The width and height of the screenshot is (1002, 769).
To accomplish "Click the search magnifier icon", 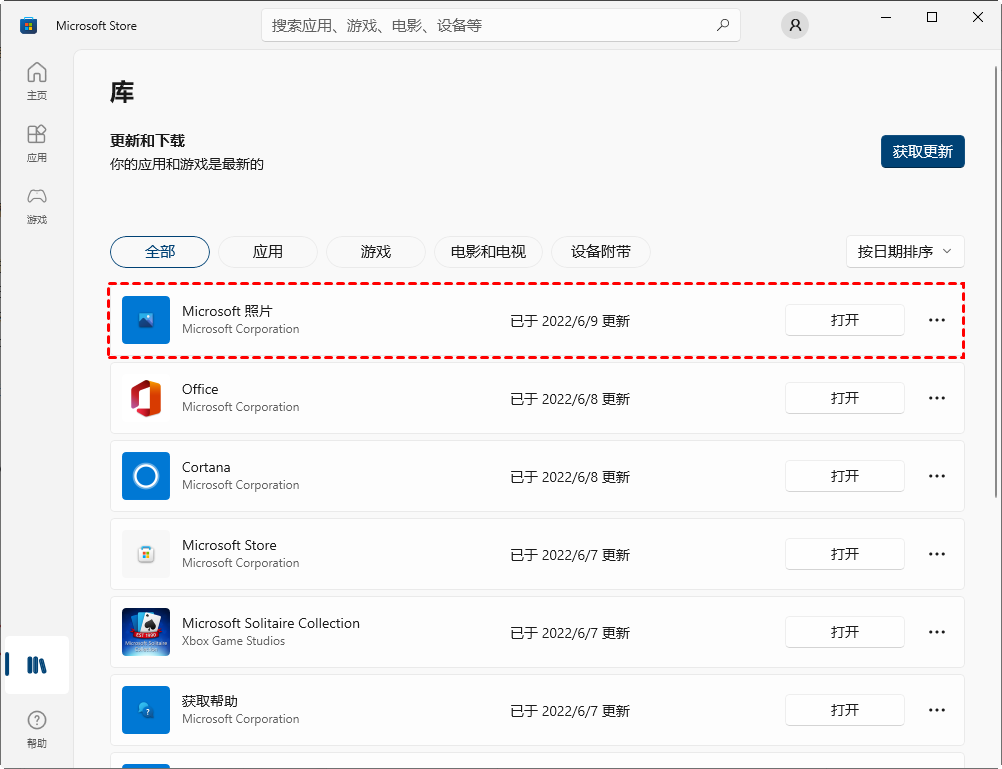I will tap(723, 25).
